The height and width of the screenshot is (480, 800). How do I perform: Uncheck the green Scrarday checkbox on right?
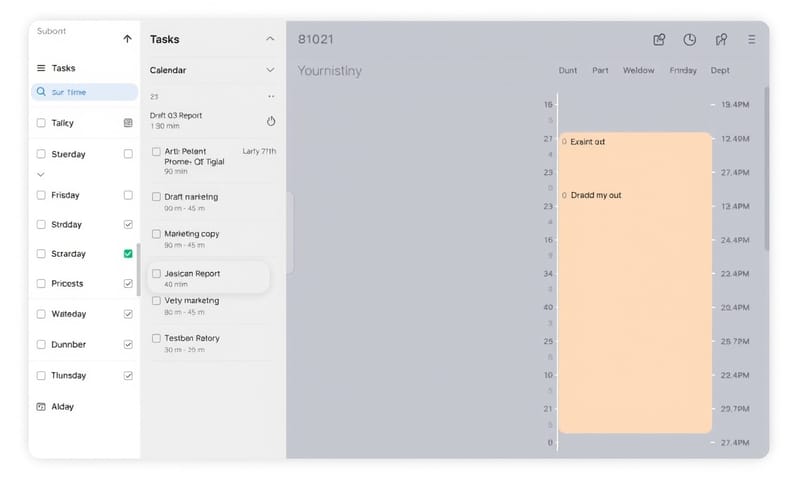(128, 254)
